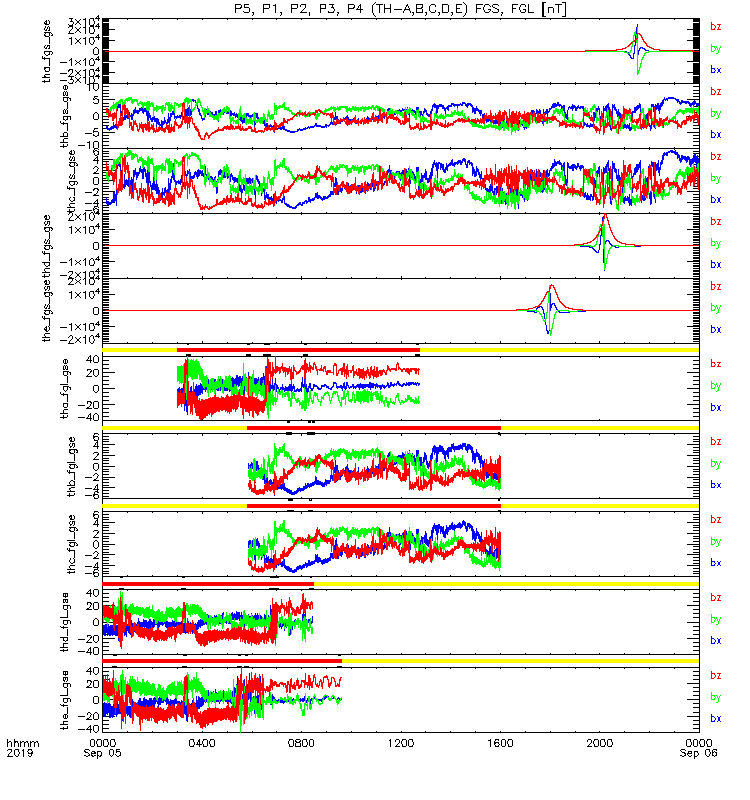Click the thd_fgl_gse y-axis label
Viewport: 750px width, 800px height.
[65, 622]
